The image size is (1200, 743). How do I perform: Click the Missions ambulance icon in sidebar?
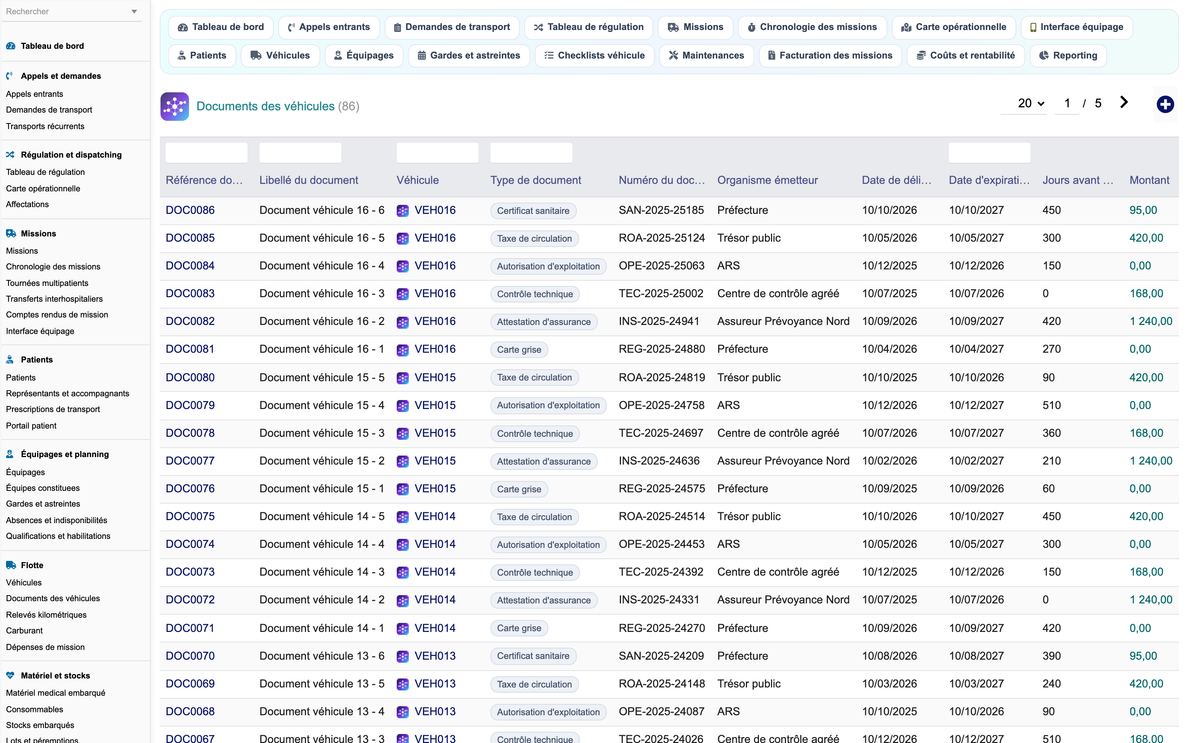click(x=11, y=234)
